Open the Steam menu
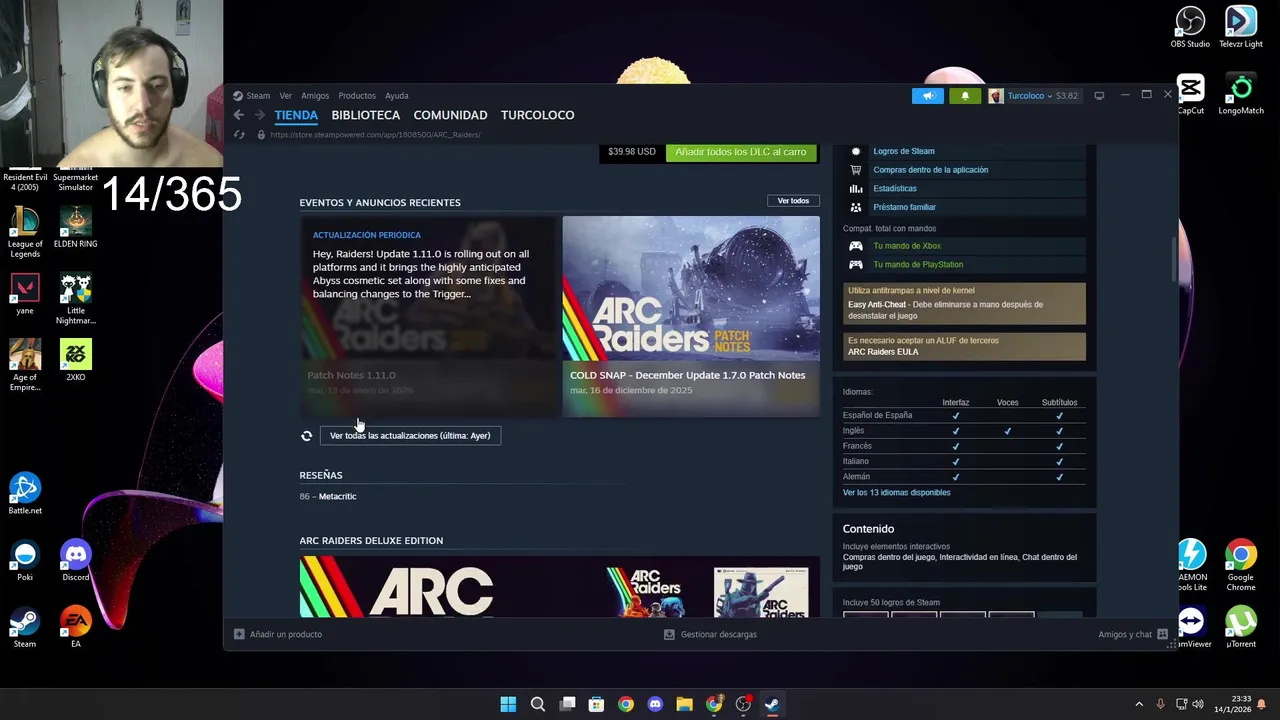1280x720 pixels. click(x=258, y=96)
